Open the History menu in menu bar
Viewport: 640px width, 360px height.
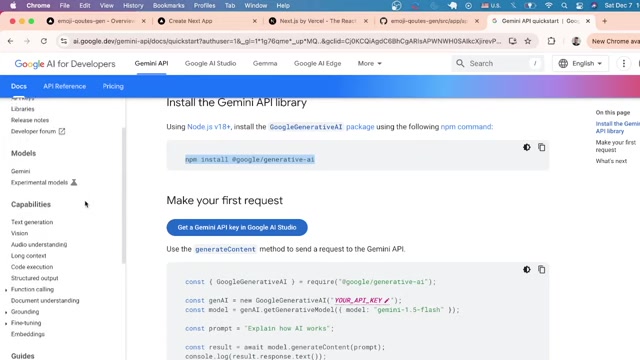[133, 6]
